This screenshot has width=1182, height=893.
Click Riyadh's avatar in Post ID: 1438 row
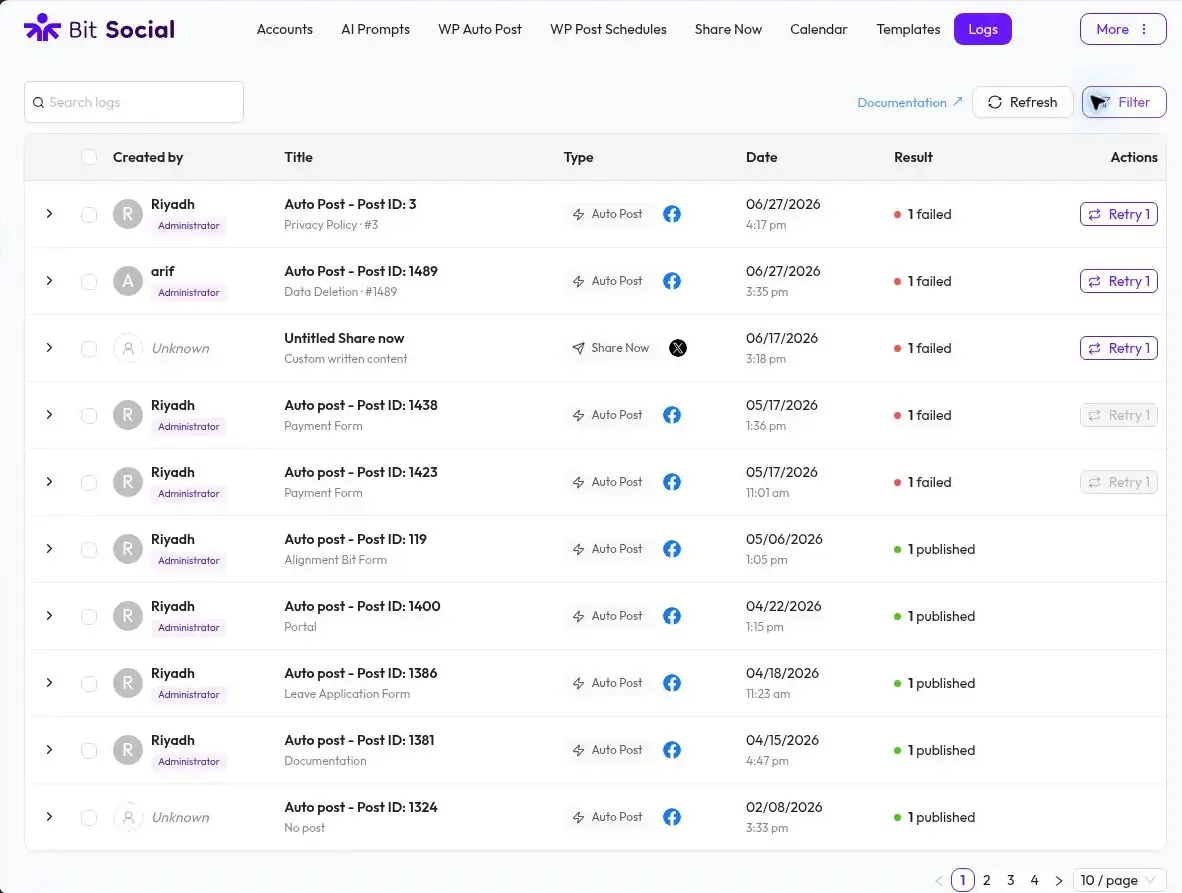(x=128, y=415)
